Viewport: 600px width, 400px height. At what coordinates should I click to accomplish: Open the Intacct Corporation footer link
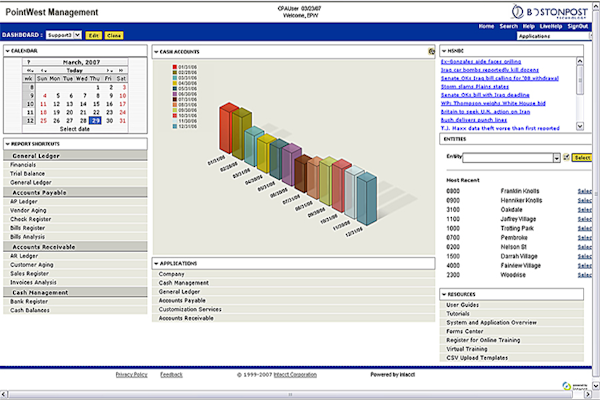295,374
